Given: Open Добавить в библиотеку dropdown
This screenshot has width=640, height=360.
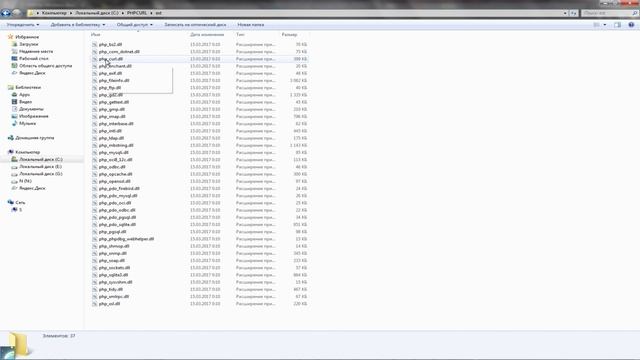Looking at the screenshot, I should [78, 25].
